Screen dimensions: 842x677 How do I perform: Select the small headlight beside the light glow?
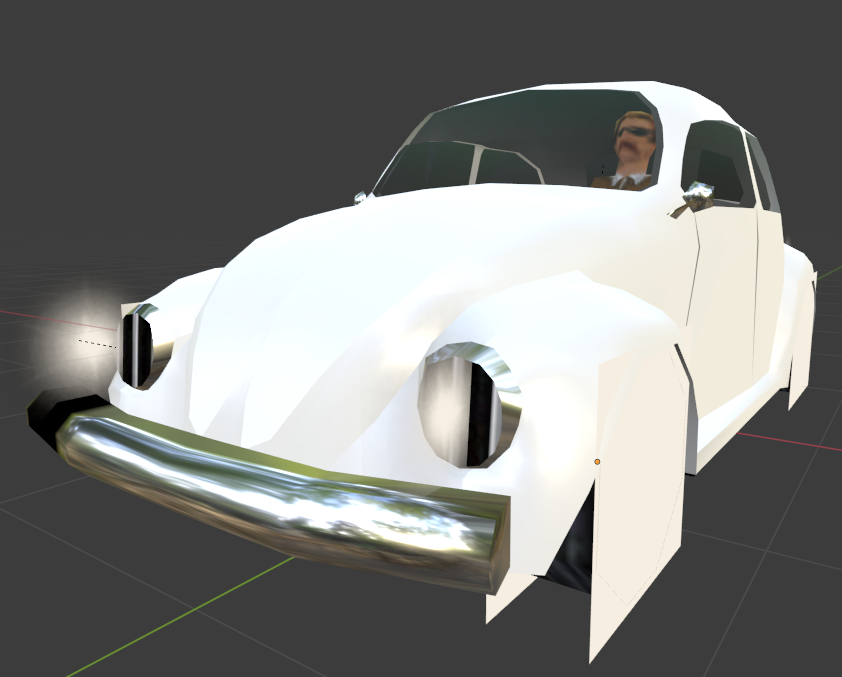click(x=141, y=347)
